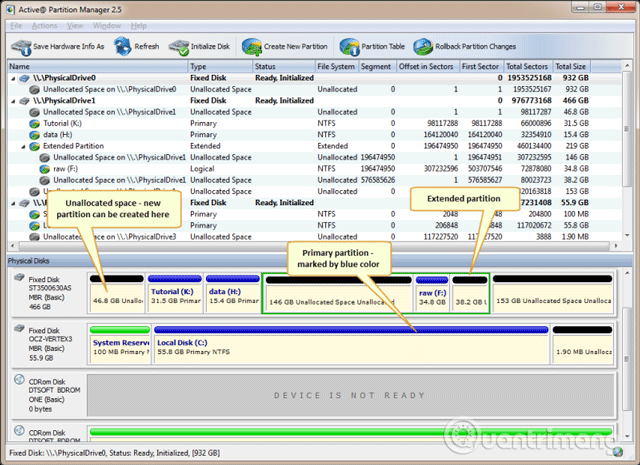Open the File menu
Screen dimensions: 640x465
(x=15, y=24)
